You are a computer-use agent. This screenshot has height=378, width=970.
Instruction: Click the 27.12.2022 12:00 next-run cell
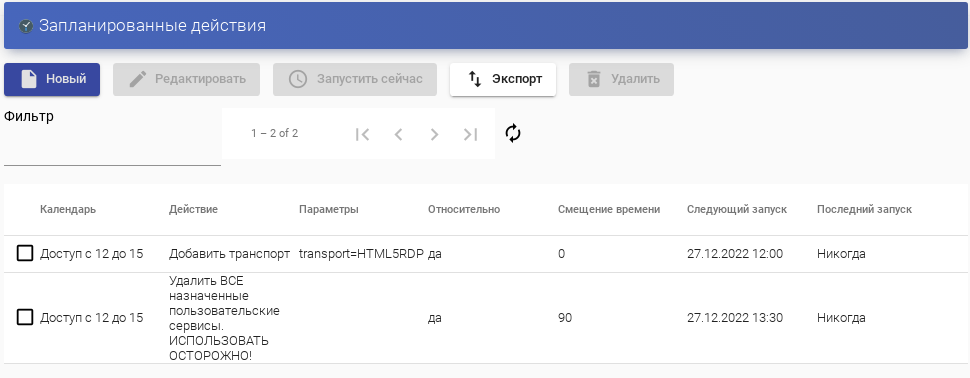click(735, 254)
